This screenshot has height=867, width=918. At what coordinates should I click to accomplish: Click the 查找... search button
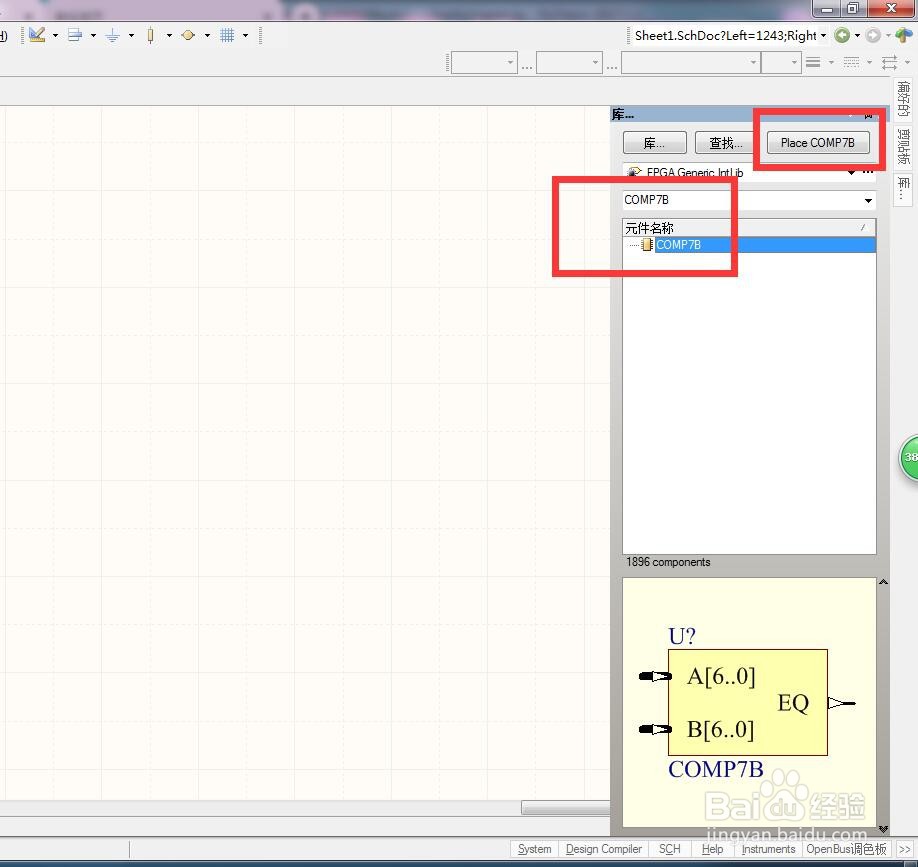click(x=726, y=143)
